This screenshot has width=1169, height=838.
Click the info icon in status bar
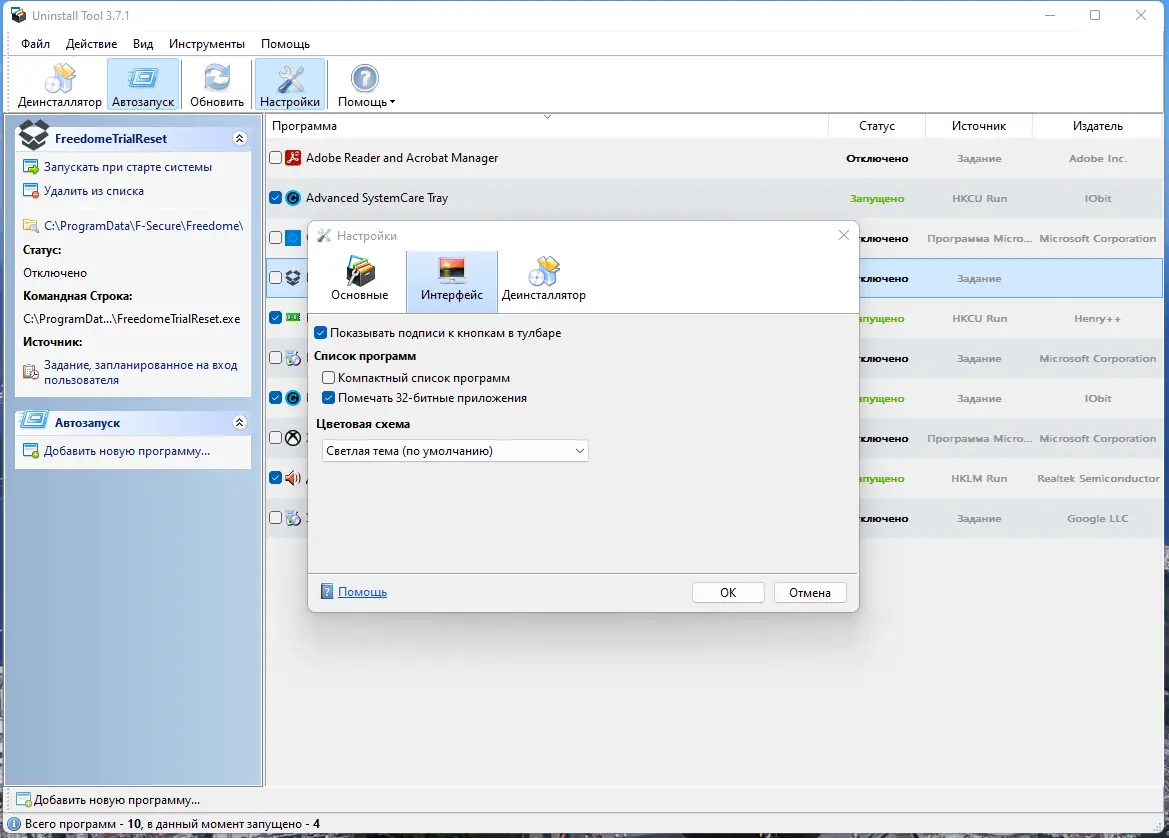pos(13,824)
